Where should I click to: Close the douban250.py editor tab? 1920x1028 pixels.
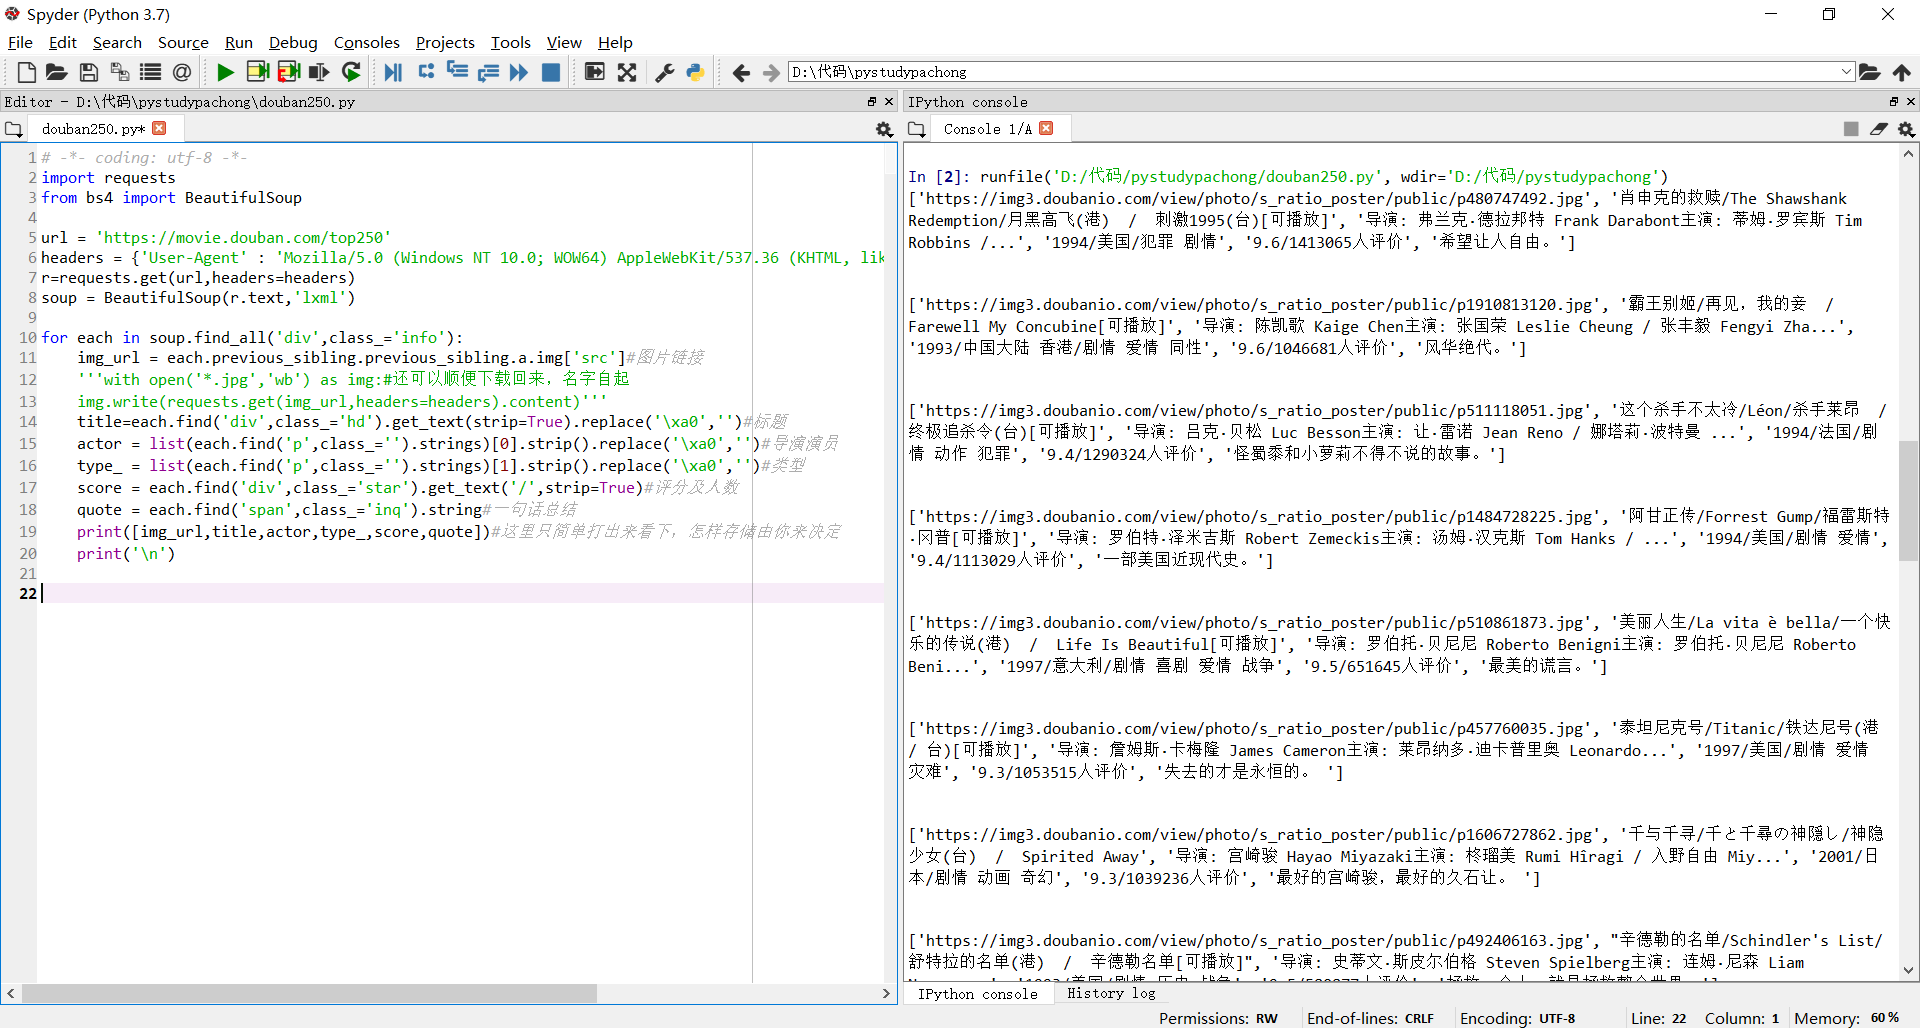point(159,128)
